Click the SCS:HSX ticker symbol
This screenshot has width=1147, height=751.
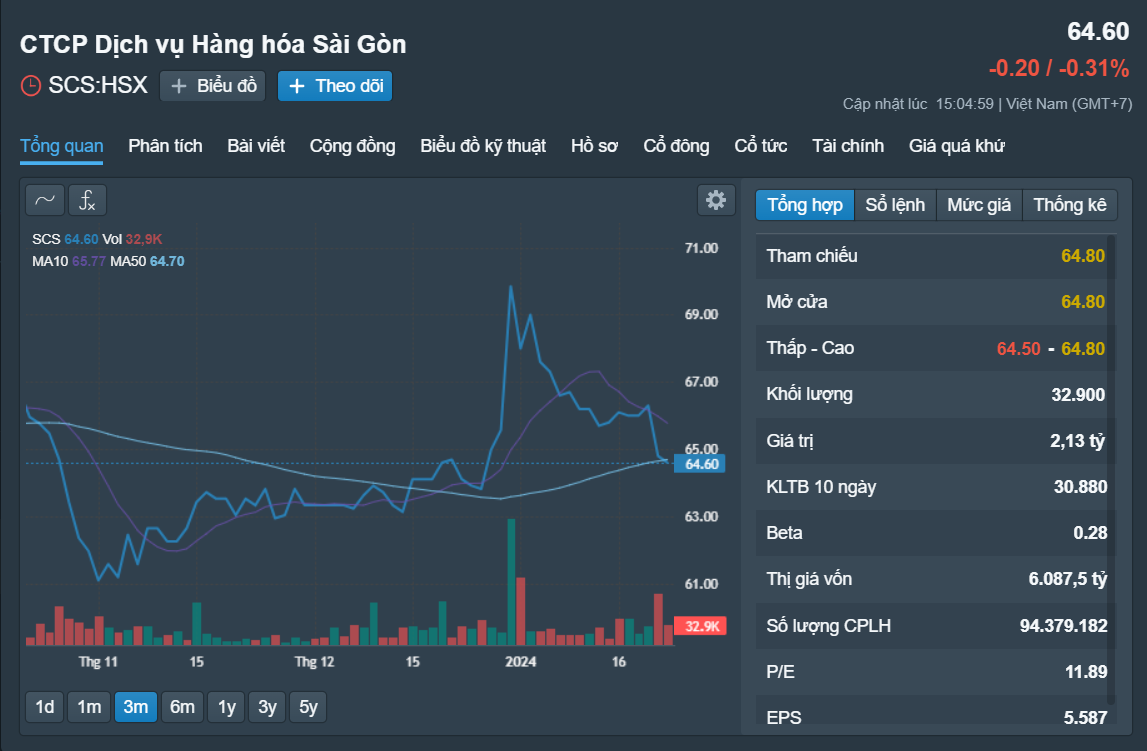[98, 86]
